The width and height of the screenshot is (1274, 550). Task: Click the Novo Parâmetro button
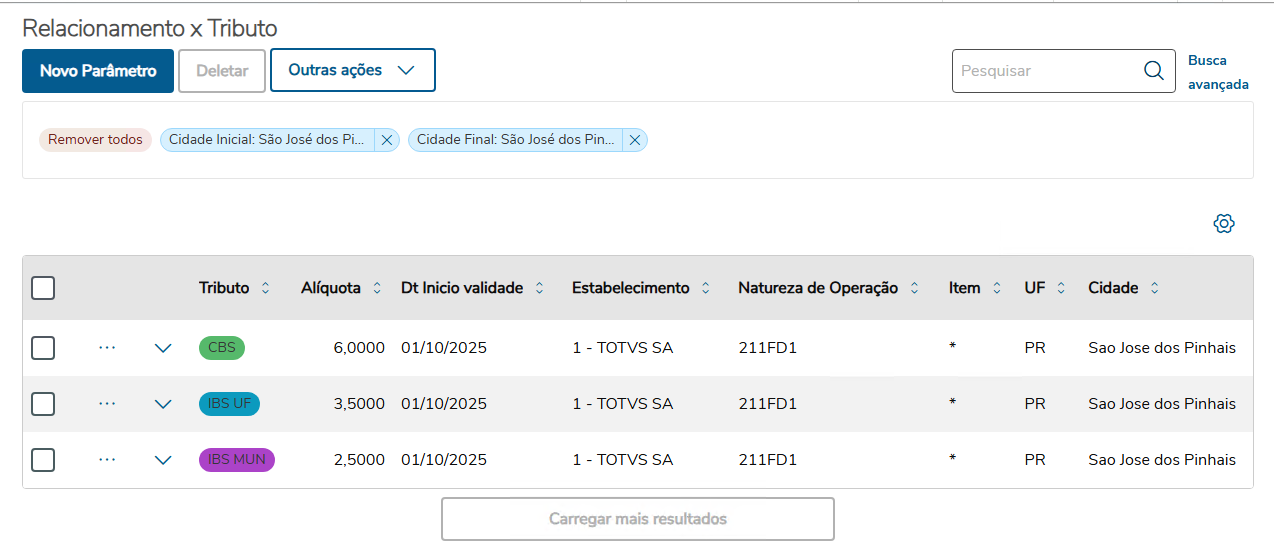point(98,71)
